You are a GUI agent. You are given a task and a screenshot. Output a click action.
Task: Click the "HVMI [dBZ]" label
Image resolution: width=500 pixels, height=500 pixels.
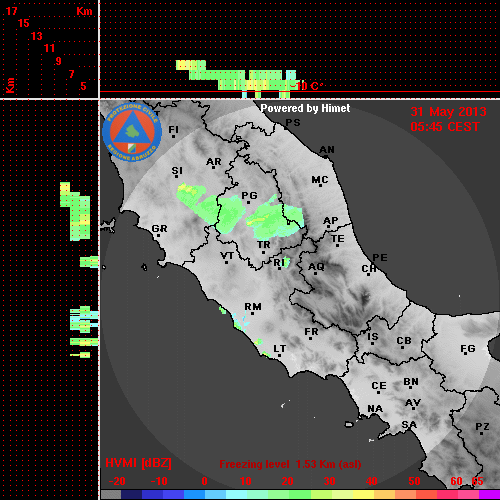(x=138, y=463)
